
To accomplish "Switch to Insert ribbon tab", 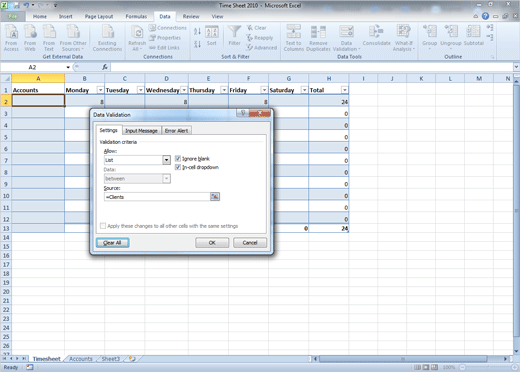I will (66, 16).
